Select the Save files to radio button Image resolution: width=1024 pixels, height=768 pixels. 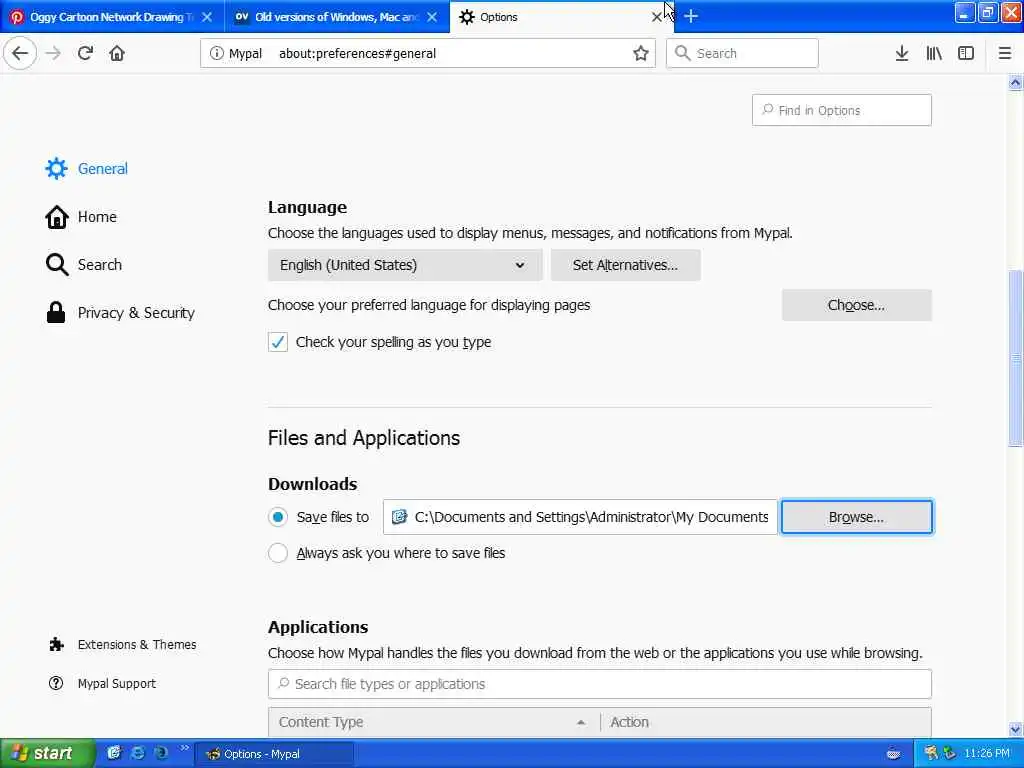click(x=278, y=517)
